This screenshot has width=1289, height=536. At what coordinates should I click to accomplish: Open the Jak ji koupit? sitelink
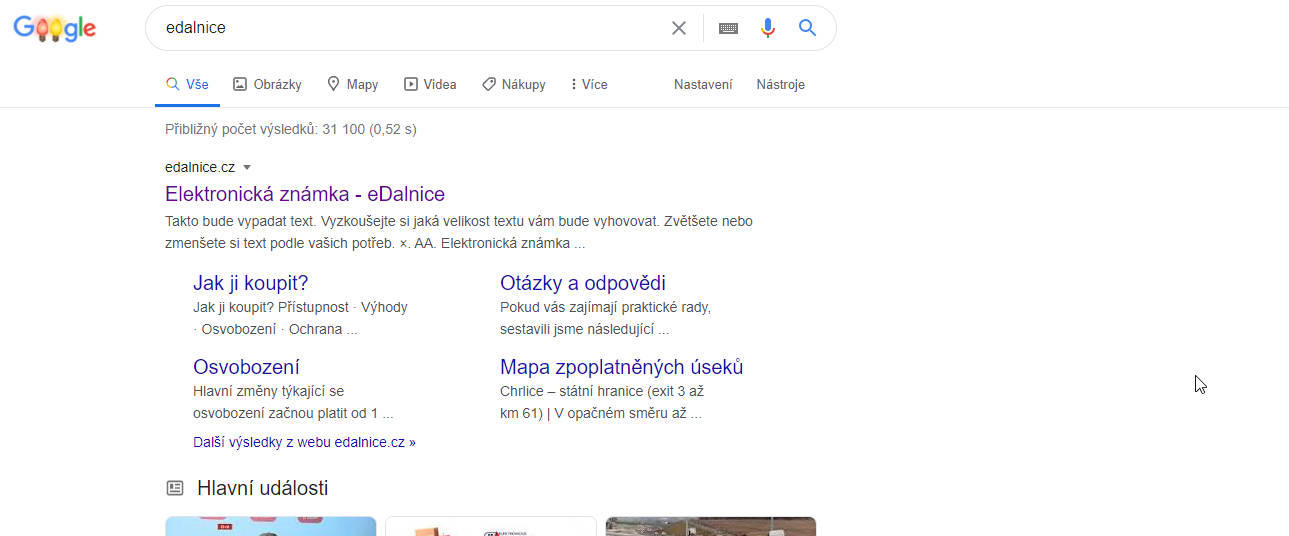tap(250, 283)
